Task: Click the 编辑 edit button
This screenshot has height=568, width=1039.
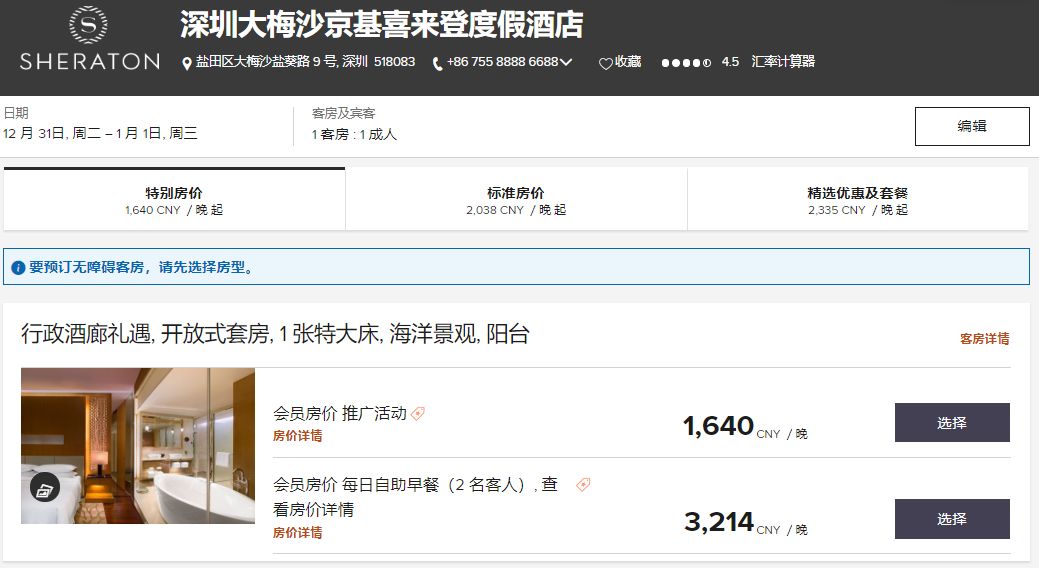Action: click(972, 126)
